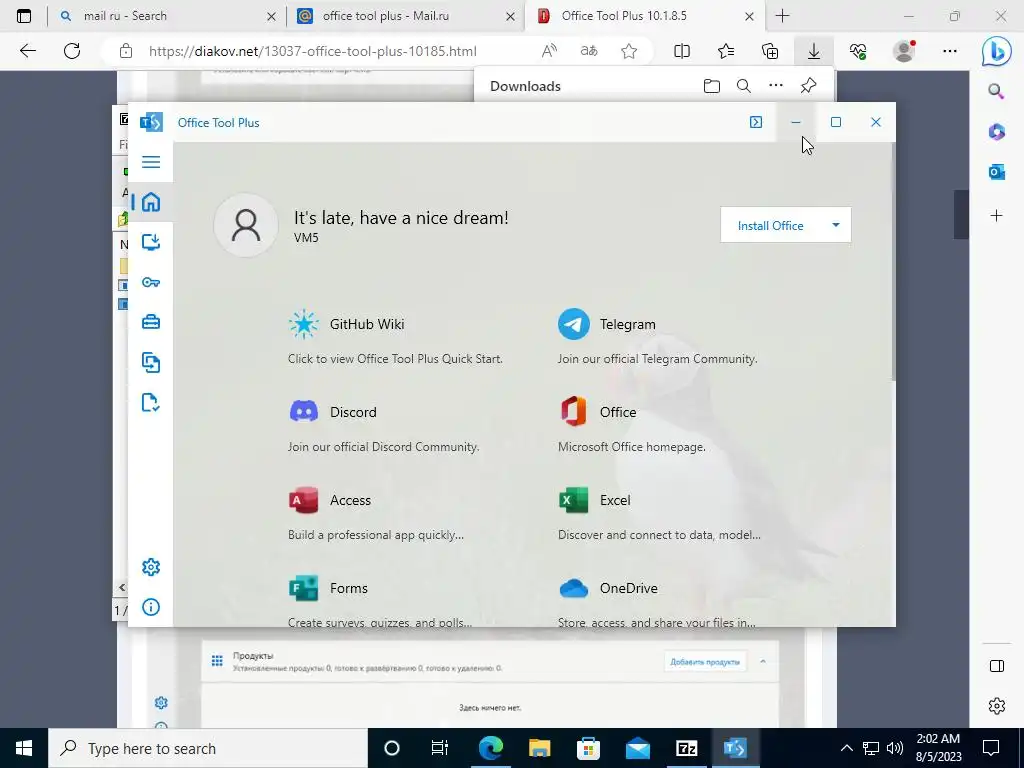The height and width of the screenshot is (768, 1024).
Task: Open the Toolbox briefcase icon
Action: (x=151, y=322)
